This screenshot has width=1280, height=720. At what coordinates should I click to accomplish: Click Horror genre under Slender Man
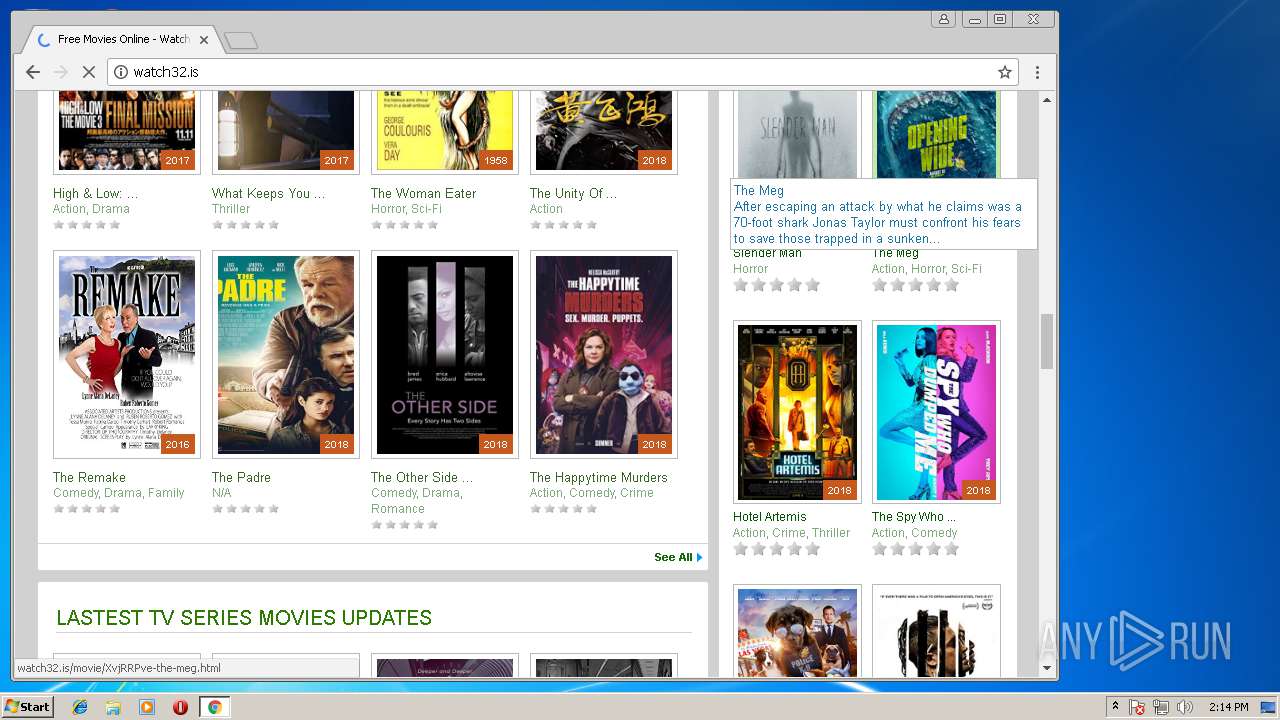click(750, 269)
